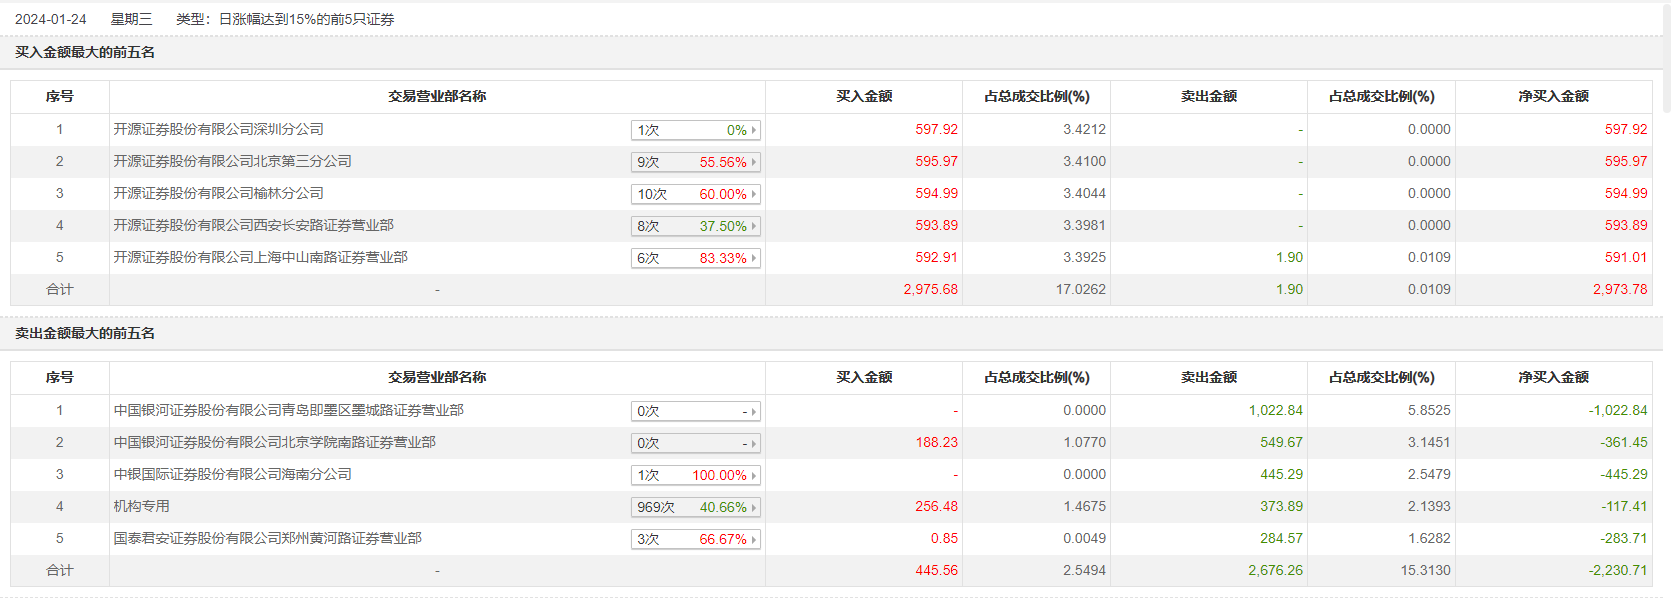Expand the 9次 55.56% dropdown box
This screenshot has width=1671, height=601.
click(x=696, y=162)
